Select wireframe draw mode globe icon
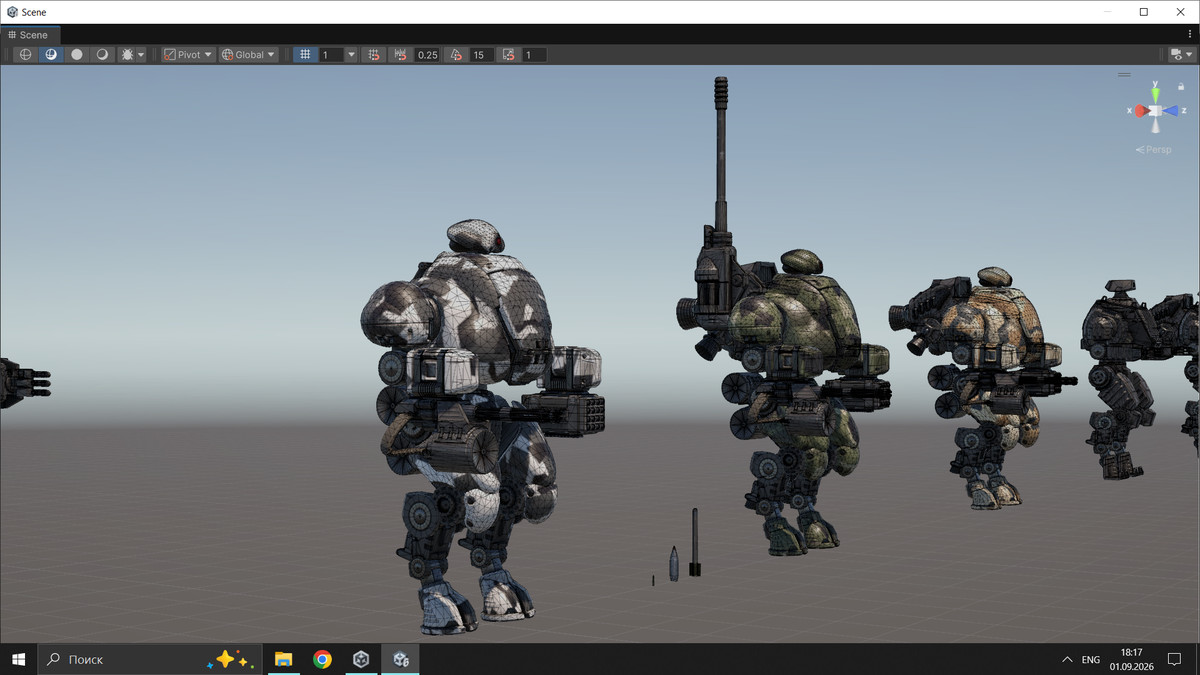Viewport: 1200px width, 675px height. click(x=26, y=55)
